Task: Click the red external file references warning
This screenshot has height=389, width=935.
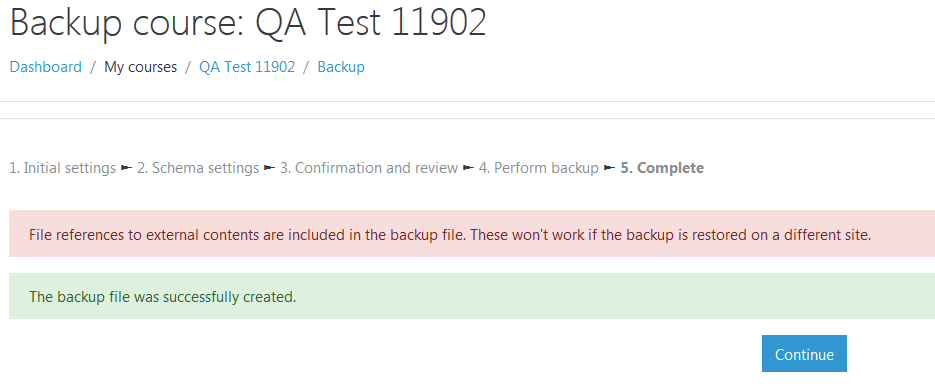Action: [x=472, y=234]
